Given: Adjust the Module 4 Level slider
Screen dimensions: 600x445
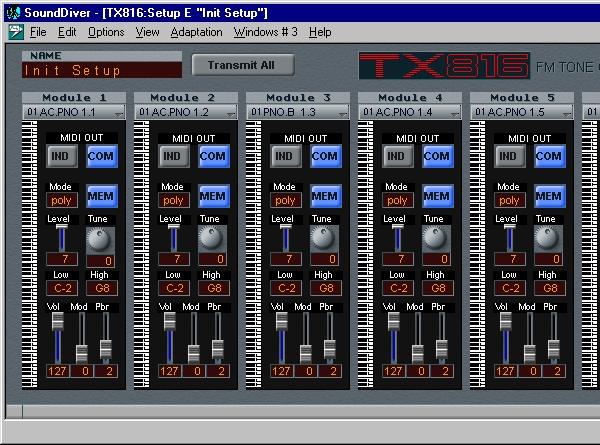Looking at the screenshot, I should tap(398, 238).
